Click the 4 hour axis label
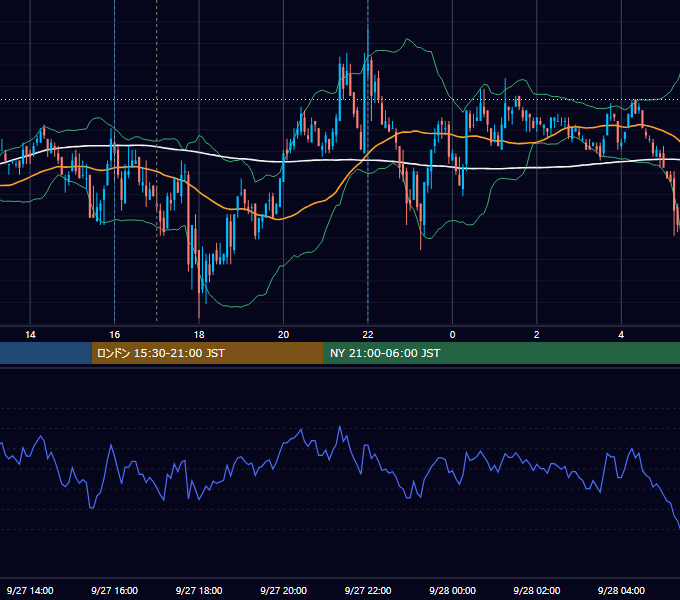Image resolution: width=680 pixels, height=600 pixels. coord(621,335)
